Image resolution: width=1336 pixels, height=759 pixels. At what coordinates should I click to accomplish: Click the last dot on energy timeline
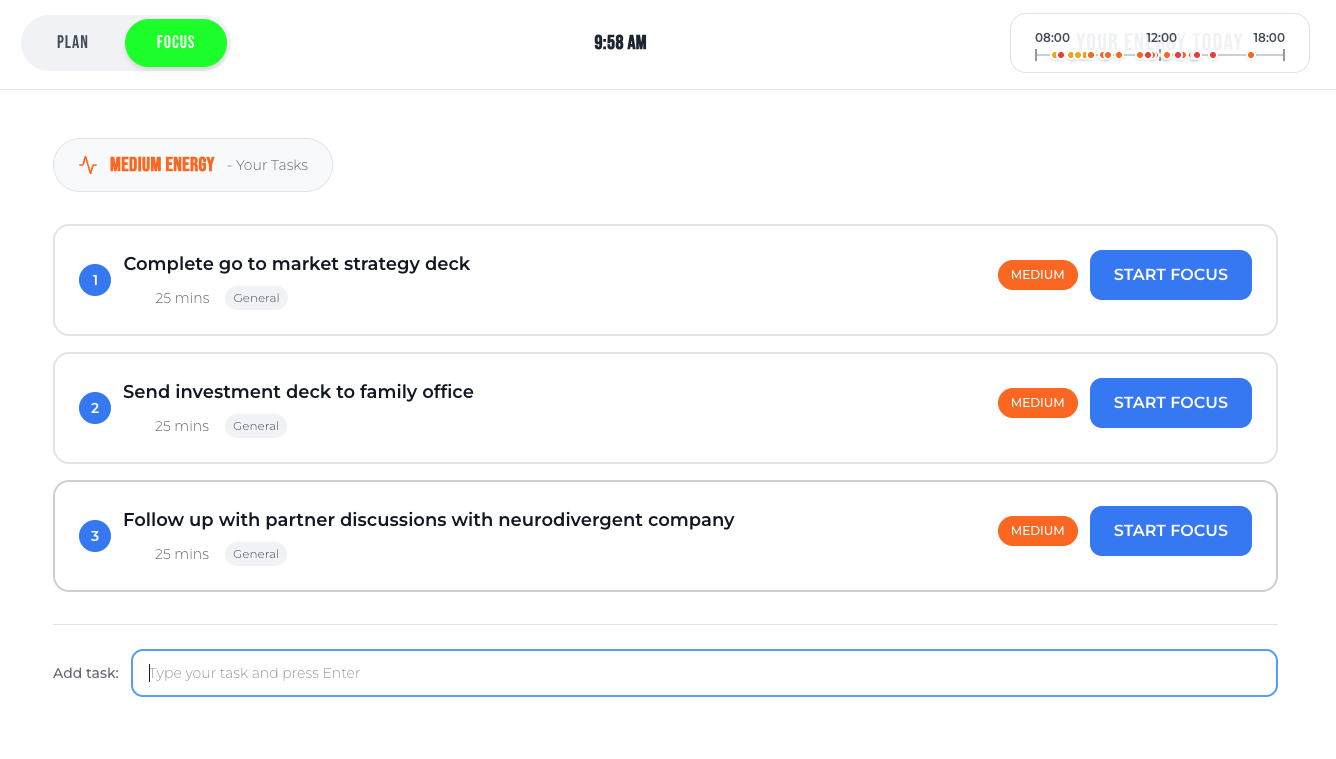pos(1251,55)
